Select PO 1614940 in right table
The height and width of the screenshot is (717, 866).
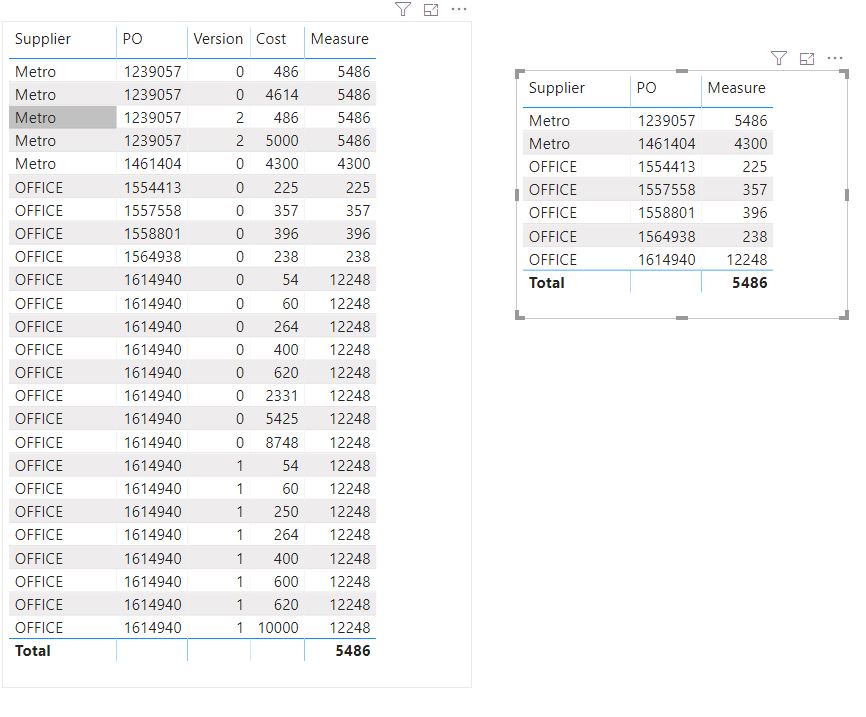point(667,260)
